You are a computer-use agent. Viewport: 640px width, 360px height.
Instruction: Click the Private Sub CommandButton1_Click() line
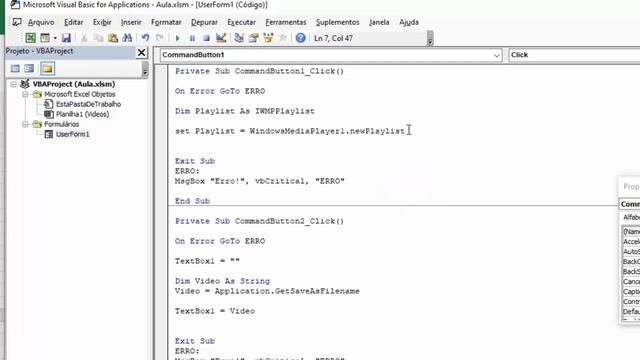(260, 71)
